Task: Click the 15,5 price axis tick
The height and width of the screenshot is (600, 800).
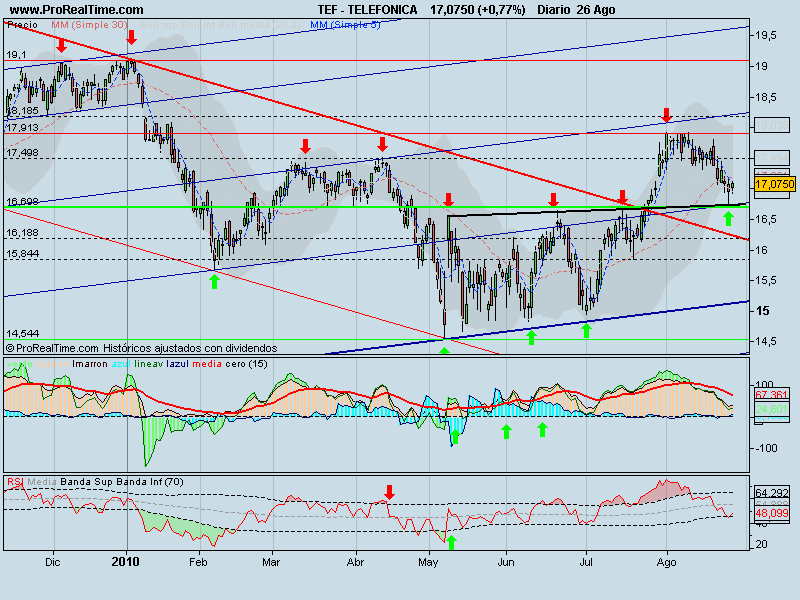Action: coord(766,280)
